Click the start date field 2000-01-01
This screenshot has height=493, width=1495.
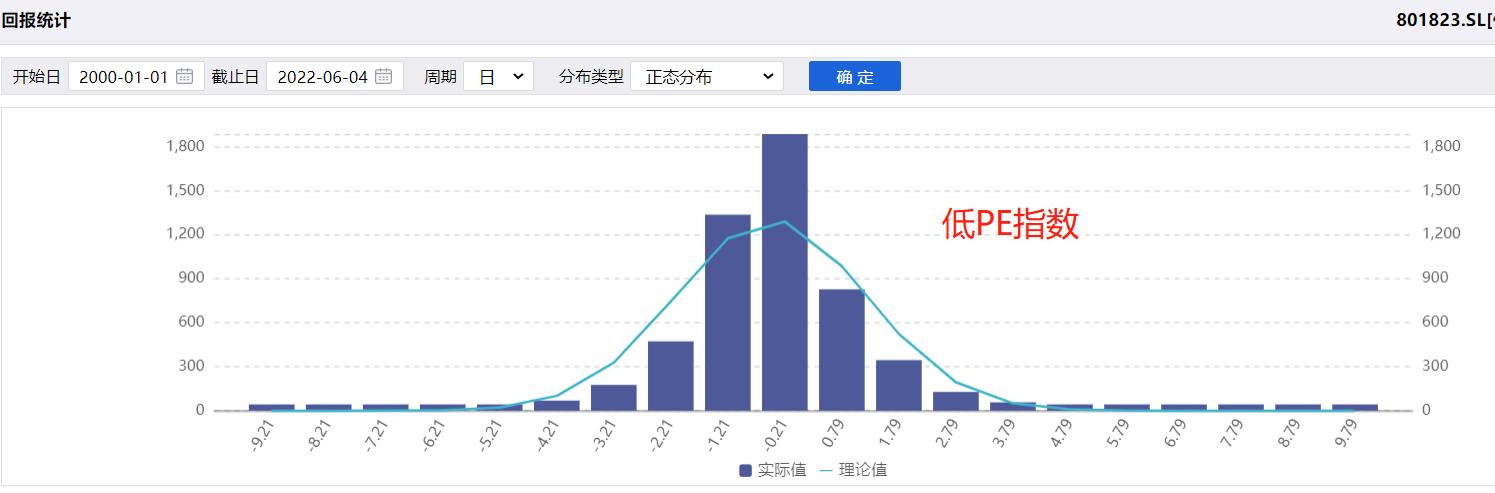(136, 76)
